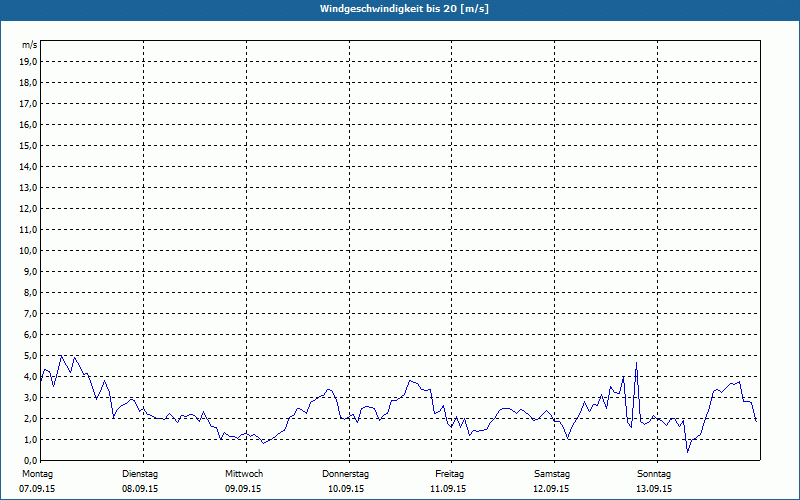Click the Mittwoch day label
The width and height of the screenshot is (800, 500).
coord(244,474)
